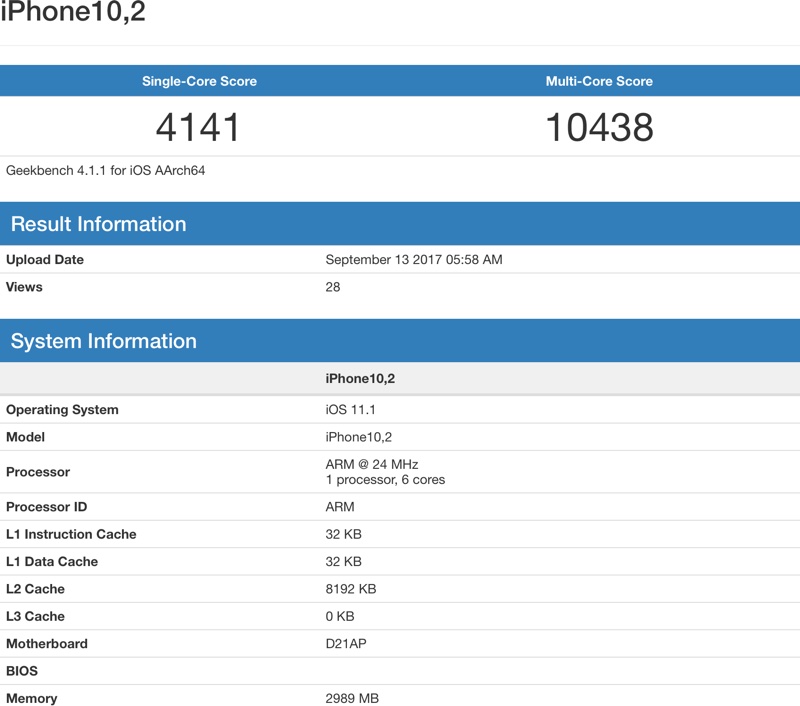
Task: Click the L1 Instruction Cache label
Action: pyautogui.click(x=71, y=534)
